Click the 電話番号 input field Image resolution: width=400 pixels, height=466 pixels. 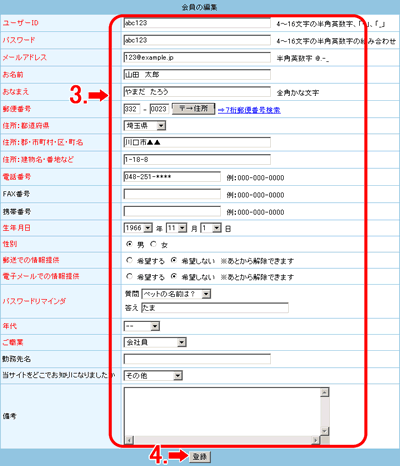click(x=172, y=177)
